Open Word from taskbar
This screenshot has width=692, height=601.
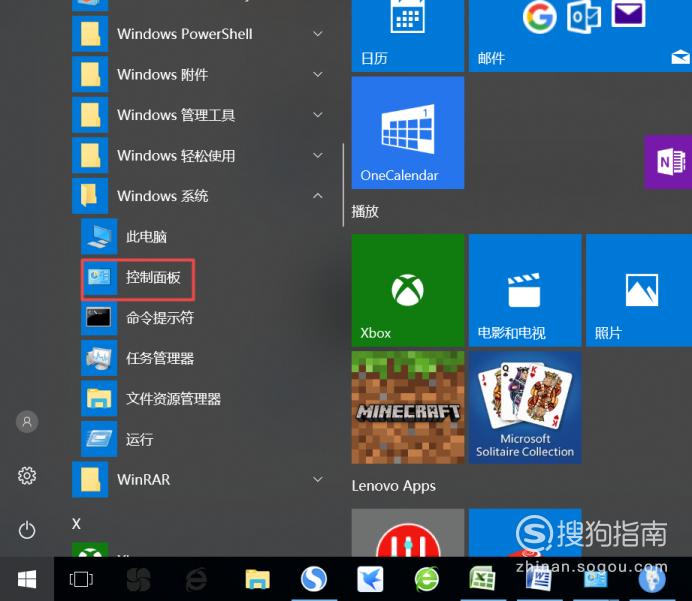(539, 578)
